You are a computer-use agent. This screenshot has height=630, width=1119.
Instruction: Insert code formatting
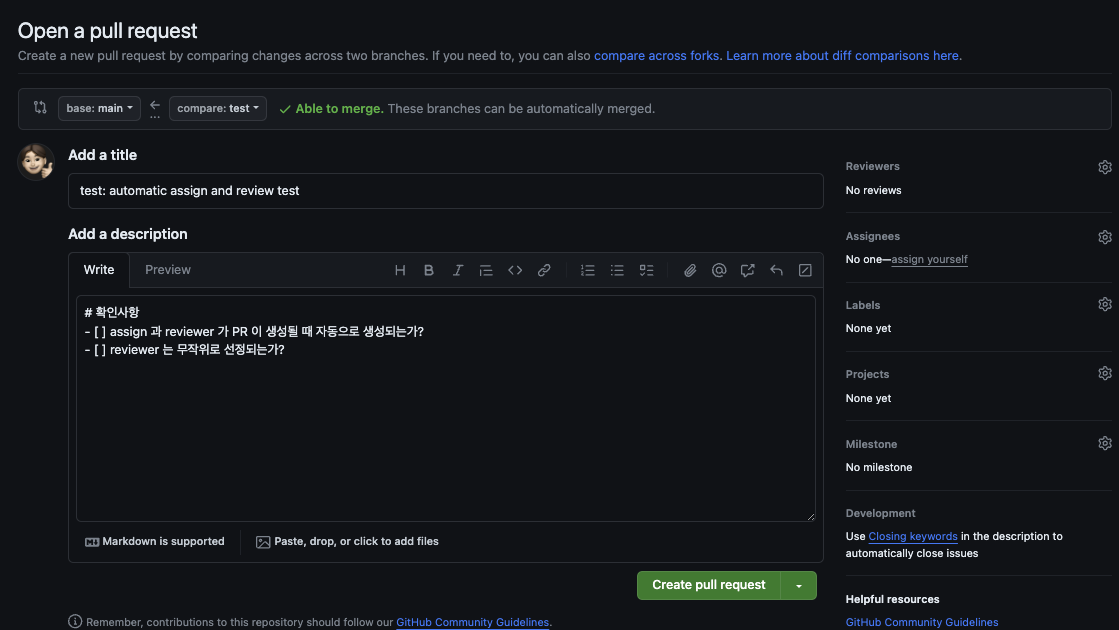click(515, 270)
